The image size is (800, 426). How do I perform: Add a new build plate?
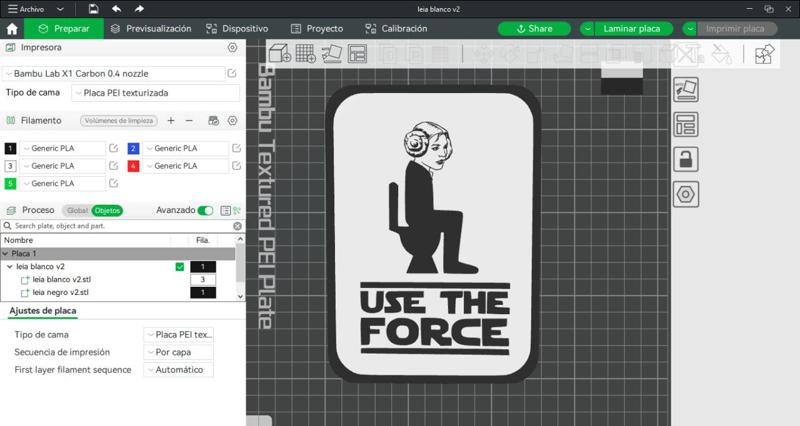pyautogui.click(x=306, y=54)
